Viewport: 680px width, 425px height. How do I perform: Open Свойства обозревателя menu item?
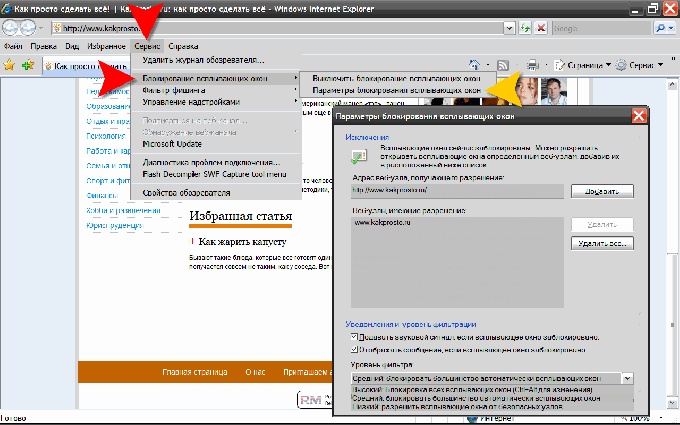point(216,193)
